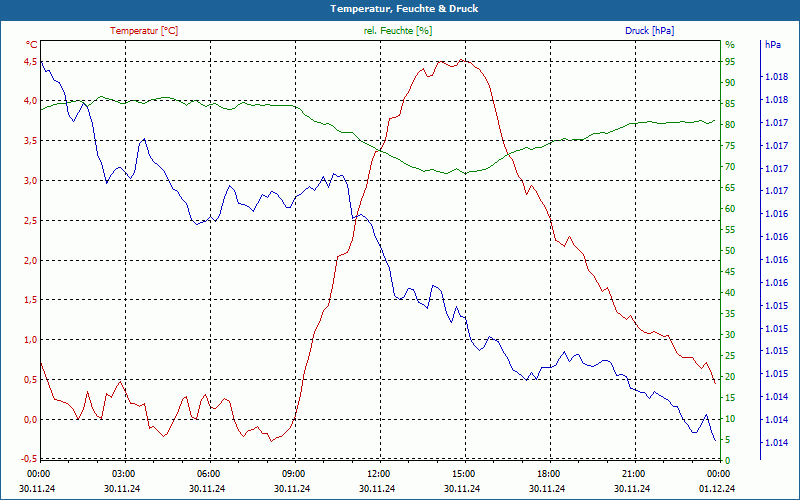This screenshot has width=800, height=500.
Task: Click the '20' humidity axis value
Action: click(730, 377)
